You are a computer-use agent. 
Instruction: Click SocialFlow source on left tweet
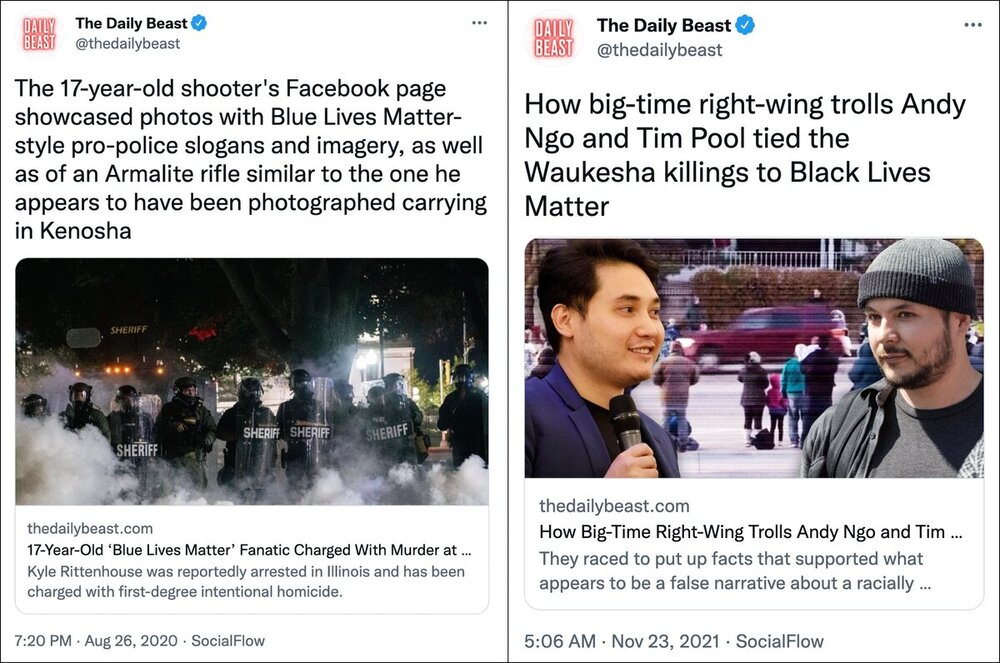[228, 641]
